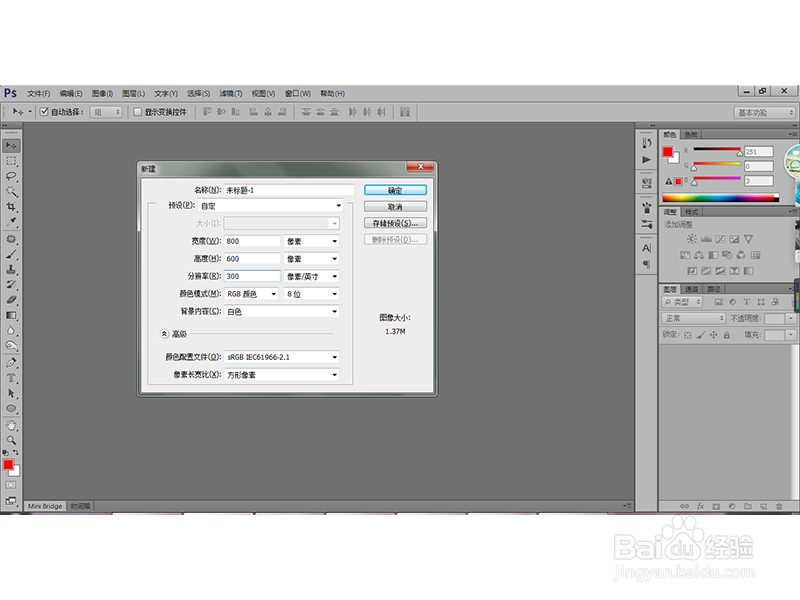Switch to the 样式 Styles tab
Screen dimensions: 800x600
[691, 212]
